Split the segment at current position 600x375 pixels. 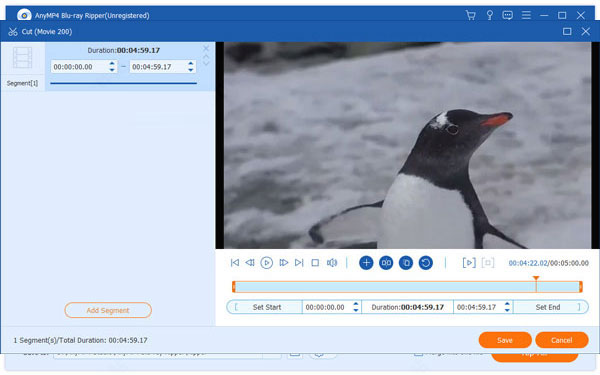click(x=386, y=263)
